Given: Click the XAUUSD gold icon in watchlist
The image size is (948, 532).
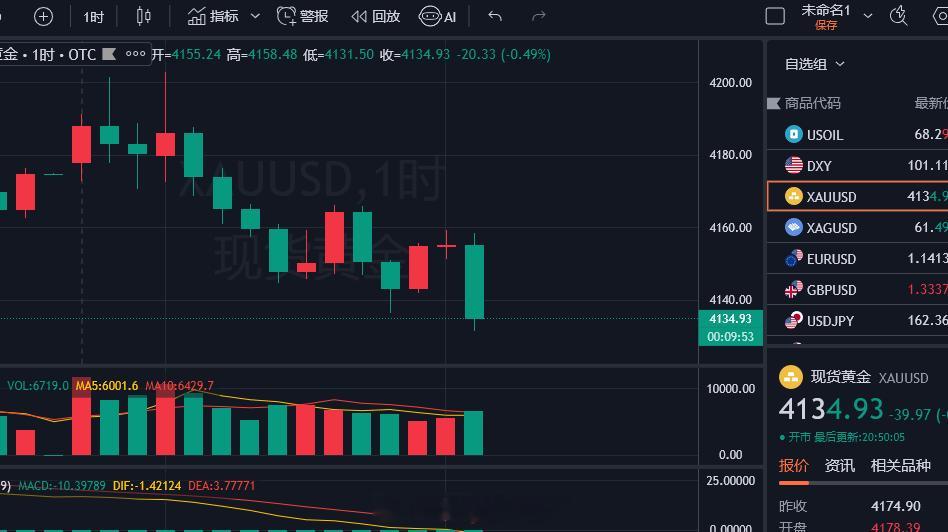Looking at the screenshot, I should (x=793, y=196).
